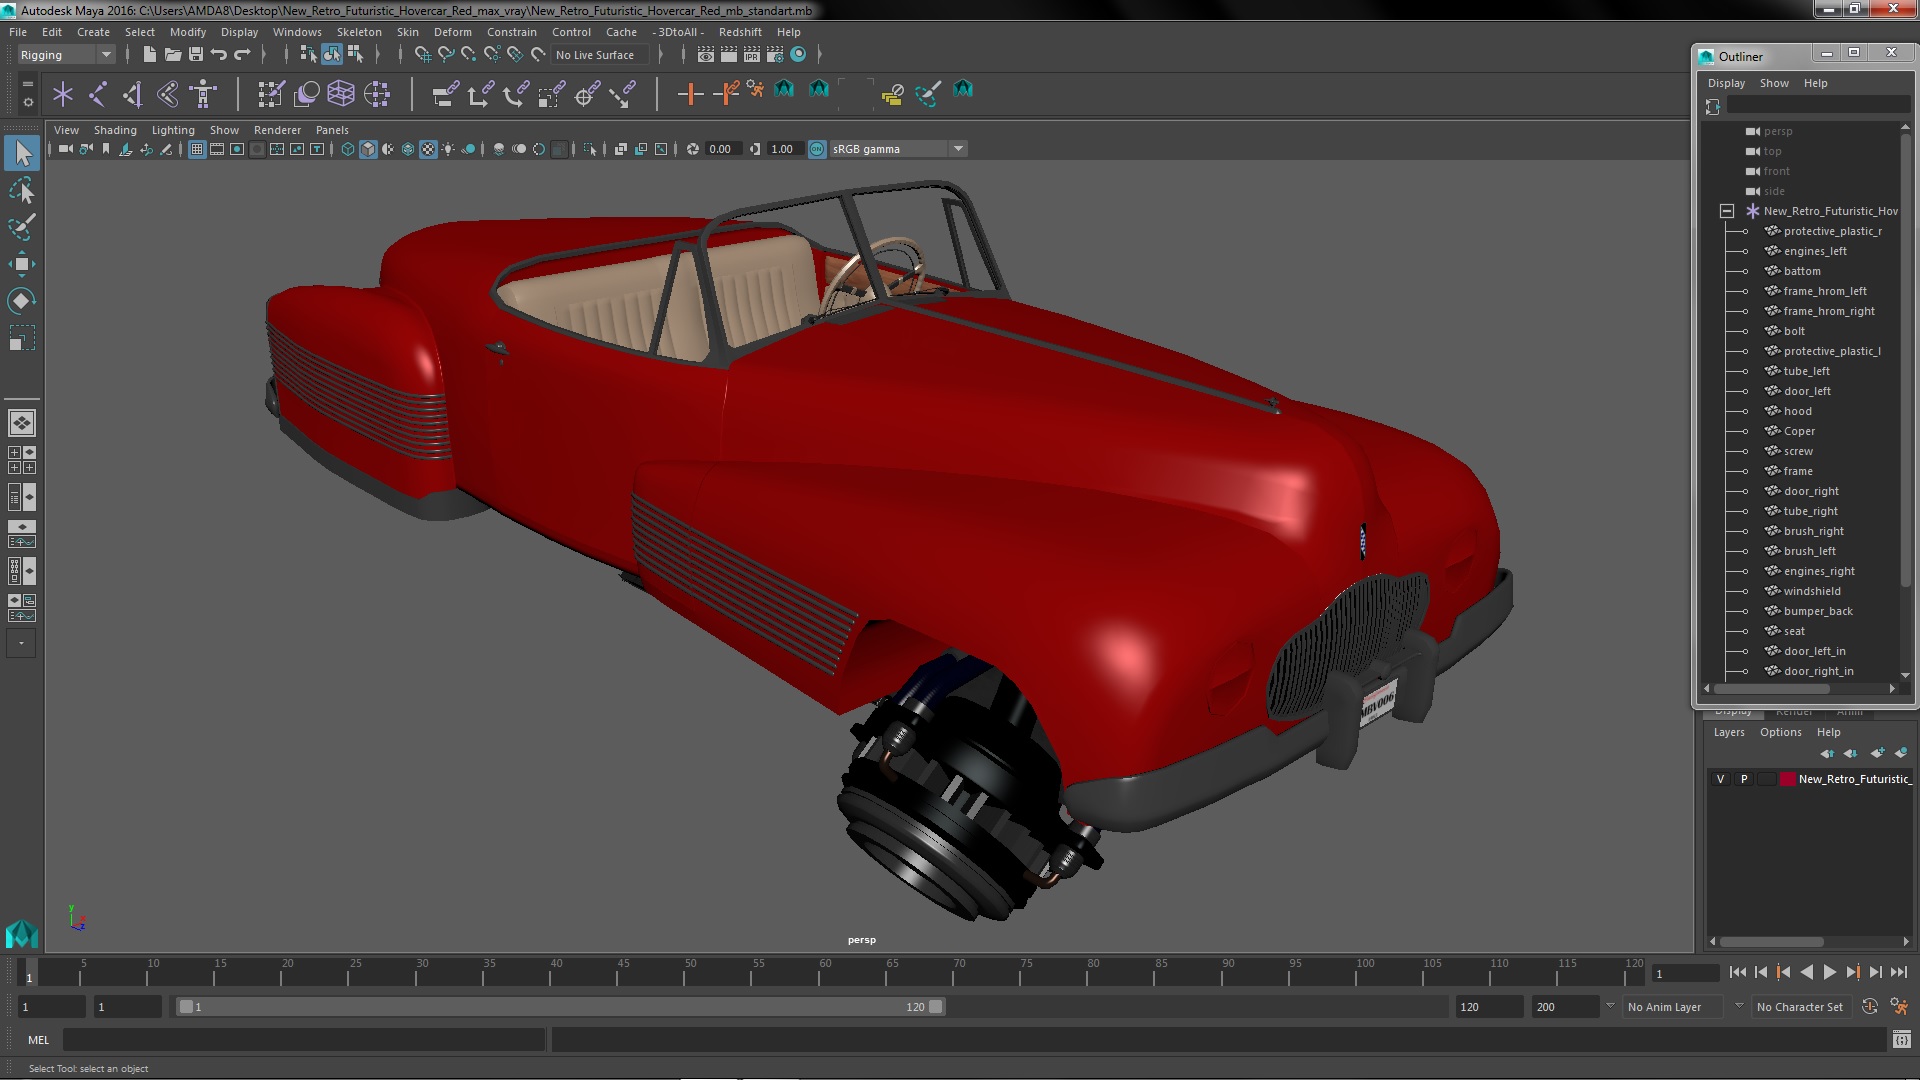Image resolution: width=1920 pixels, height=1080 pixels.
Task: Select the Move tool in toolbox
Action: point(21,264)
